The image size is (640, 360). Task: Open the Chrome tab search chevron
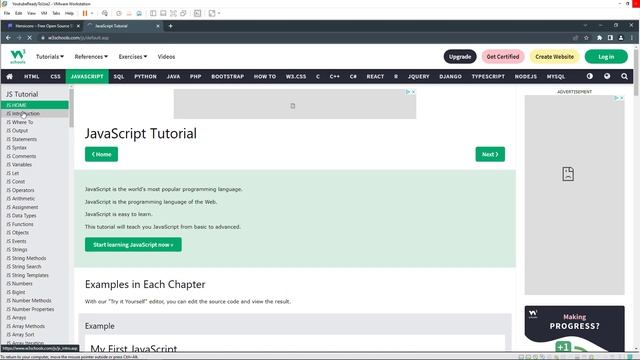[585, 25]
